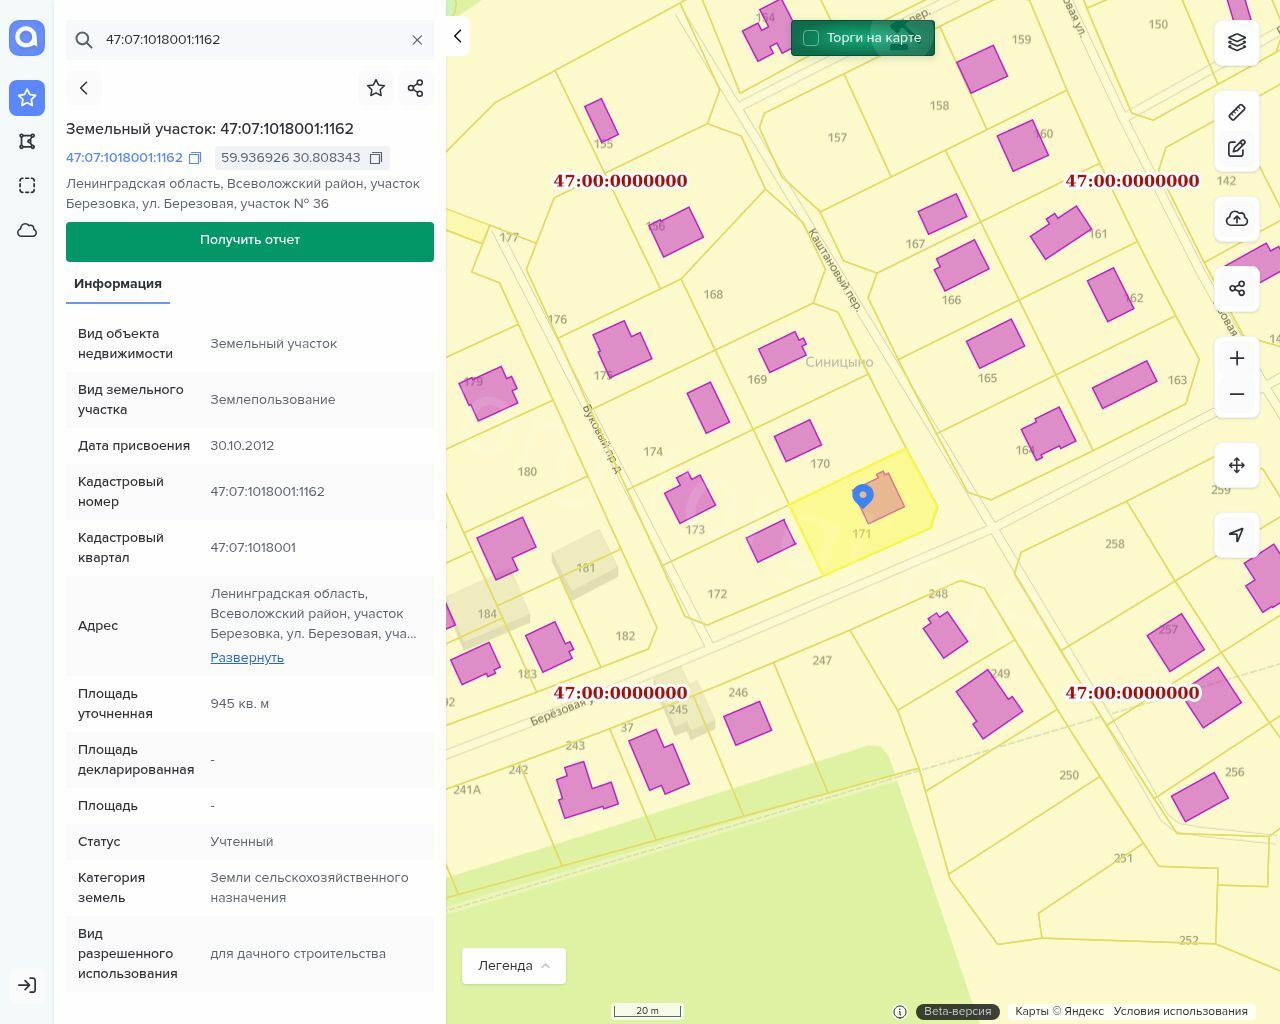Open the login icon in sidebar

27,985
